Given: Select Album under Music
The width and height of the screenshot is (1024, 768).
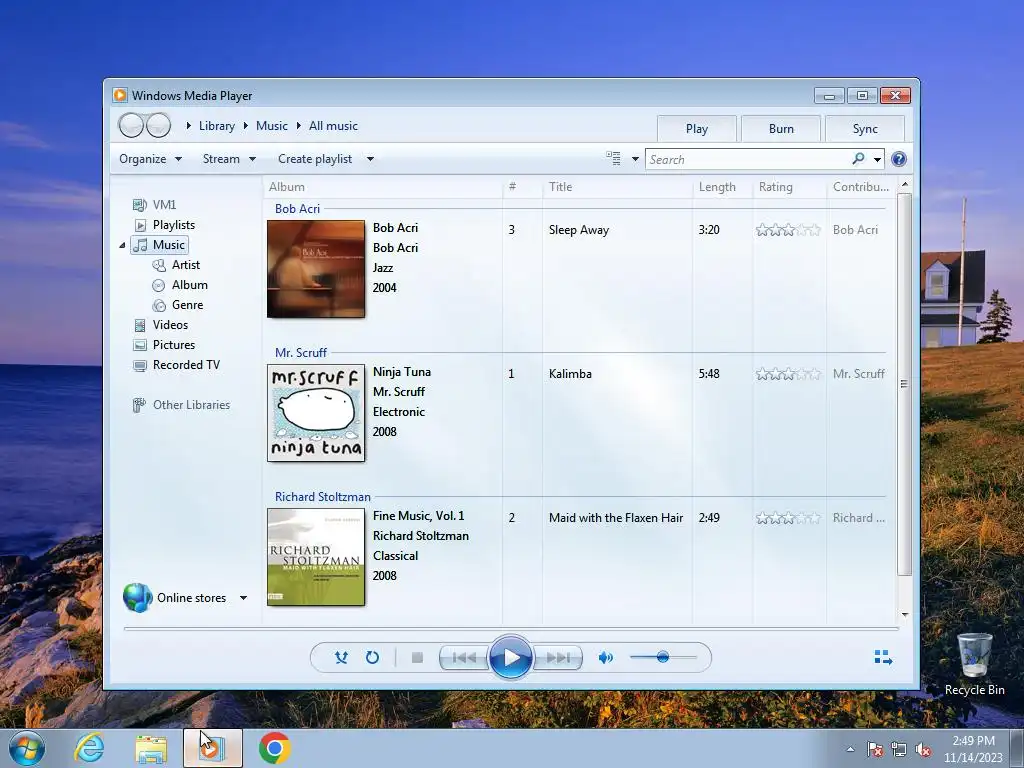Looking at the screenshot, I should tap(180, 285).
